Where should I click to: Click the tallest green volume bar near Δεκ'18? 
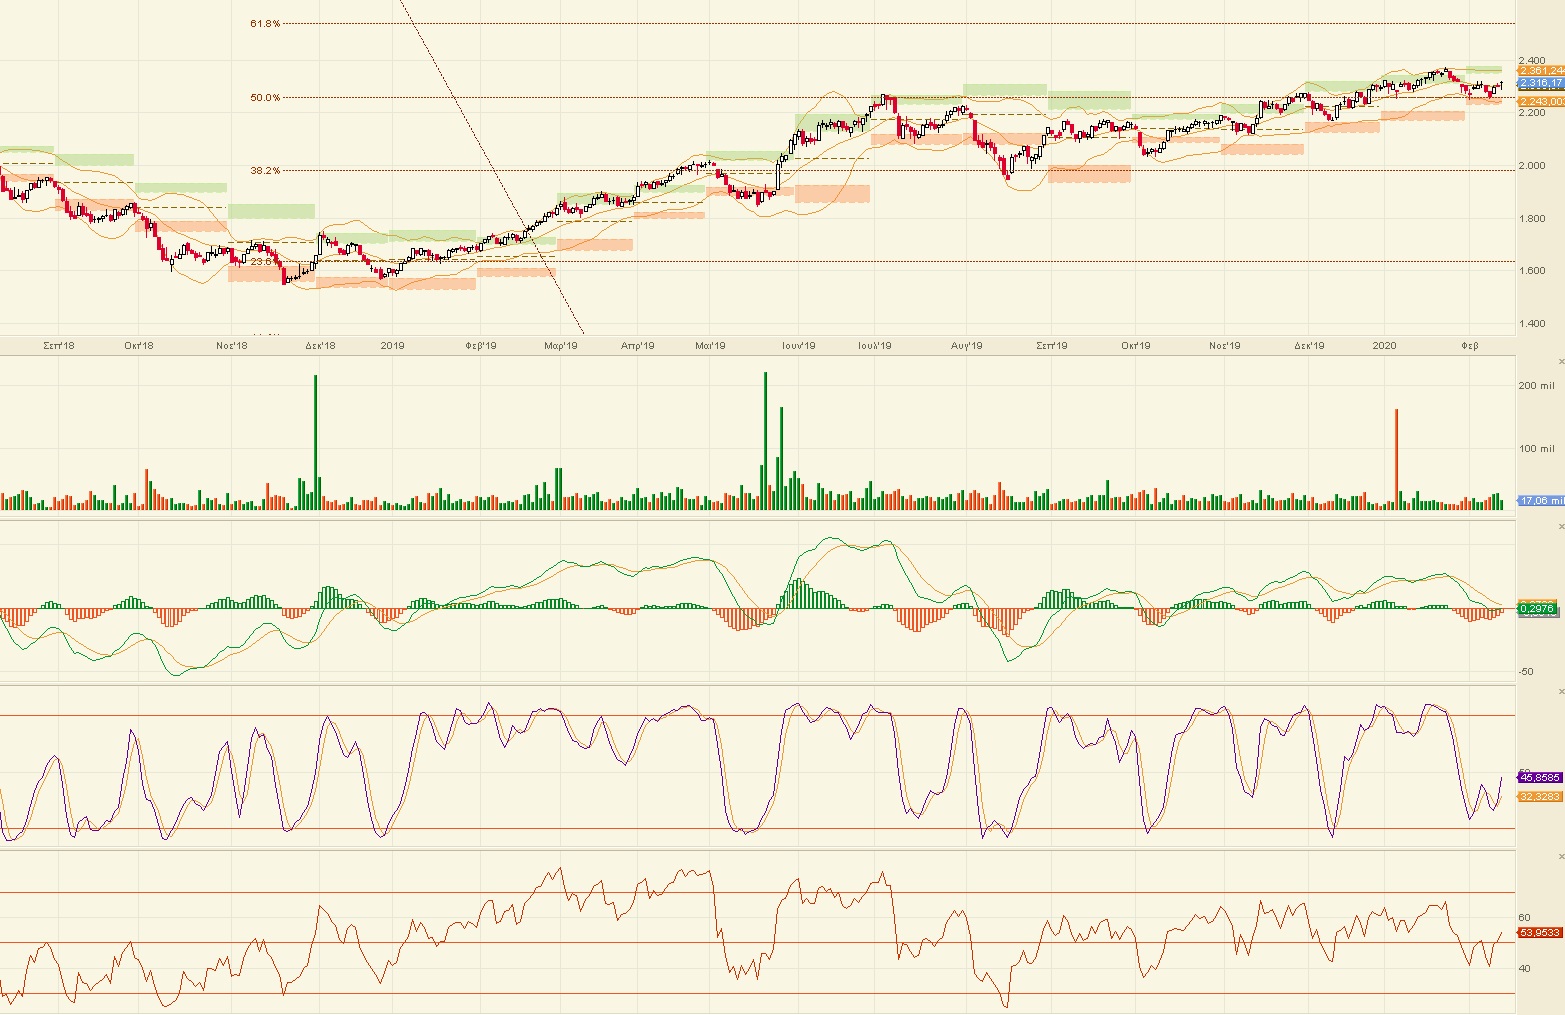pyautogui.click(x=316, y=440)
